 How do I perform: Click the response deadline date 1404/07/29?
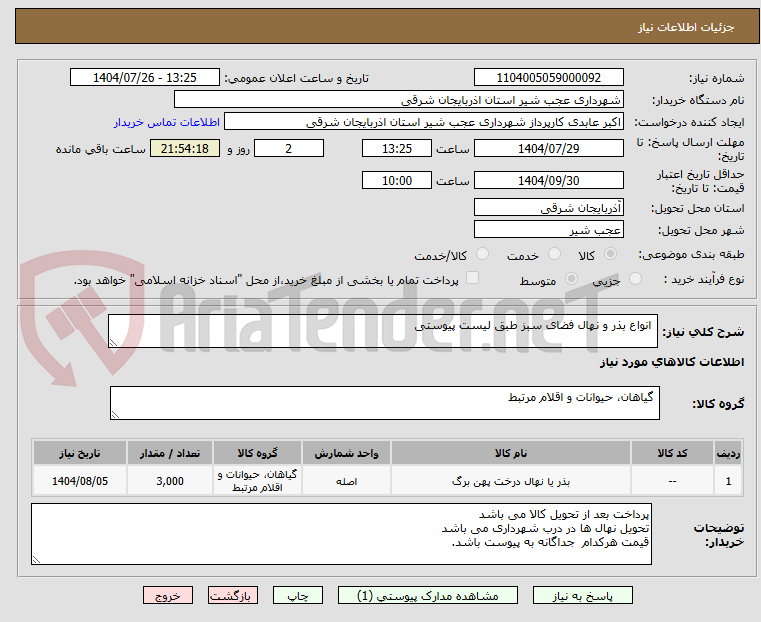[548, 148]
